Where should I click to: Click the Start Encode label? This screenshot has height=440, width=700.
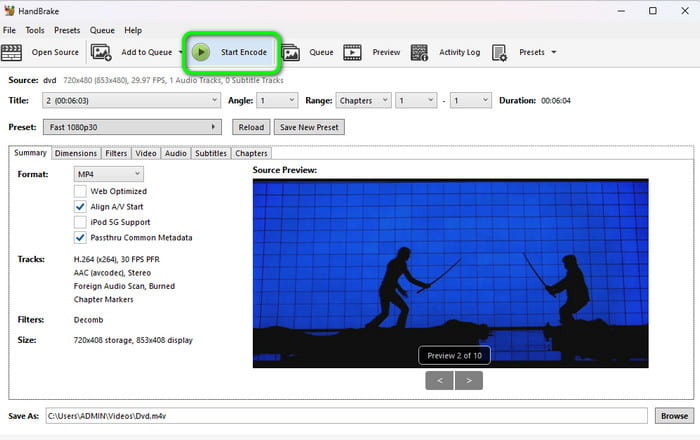244,52
